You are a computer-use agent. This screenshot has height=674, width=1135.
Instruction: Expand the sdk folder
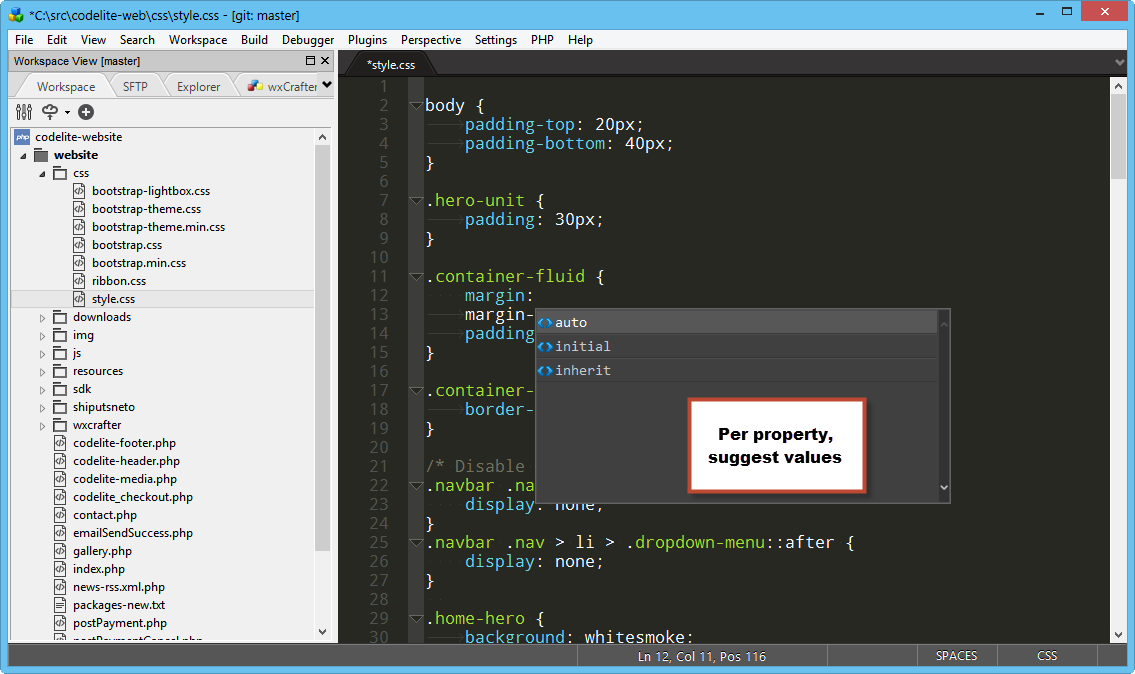[42, 390]
